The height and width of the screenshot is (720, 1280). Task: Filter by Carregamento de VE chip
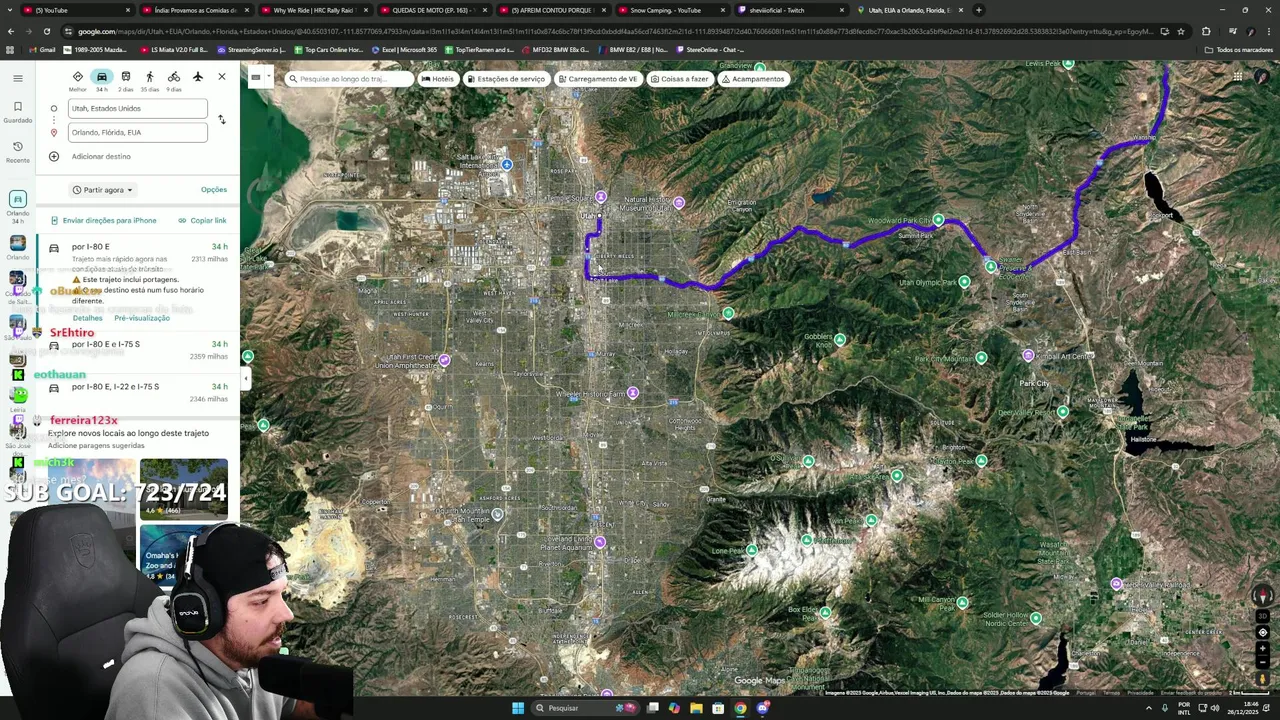tap(598, 79)
